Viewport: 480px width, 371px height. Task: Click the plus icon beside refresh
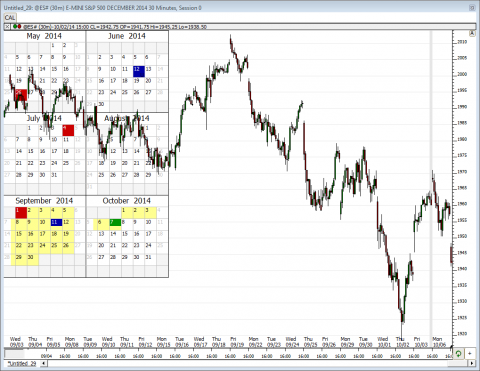(469, 353)
